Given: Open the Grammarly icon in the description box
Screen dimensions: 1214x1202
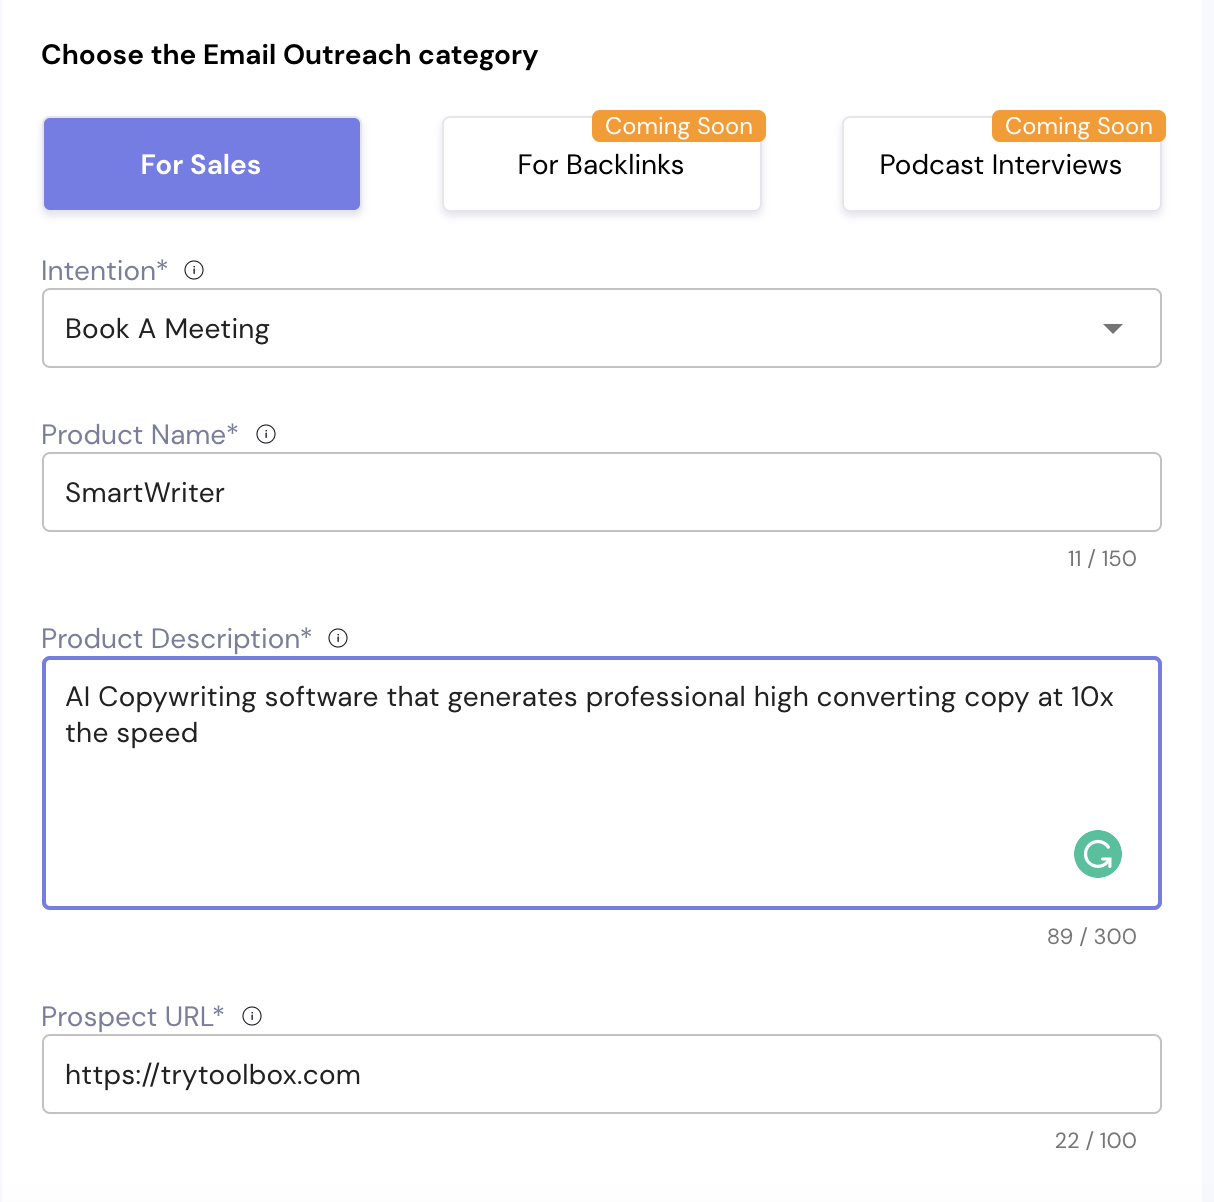Looking at the screenshot, I should [x=1097, y=854].
